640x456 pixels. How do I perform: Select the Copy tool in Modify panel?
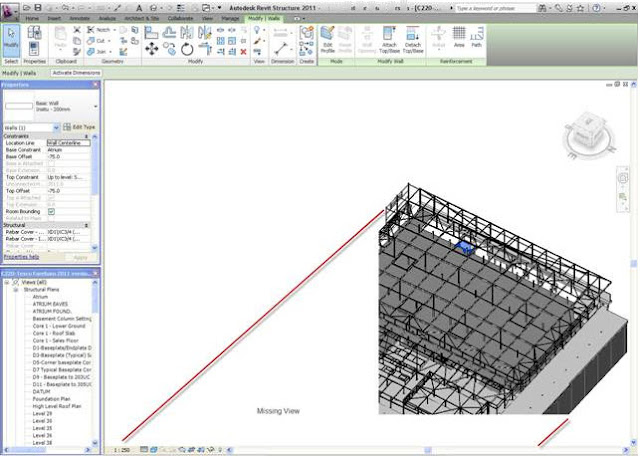click(169, 49)
